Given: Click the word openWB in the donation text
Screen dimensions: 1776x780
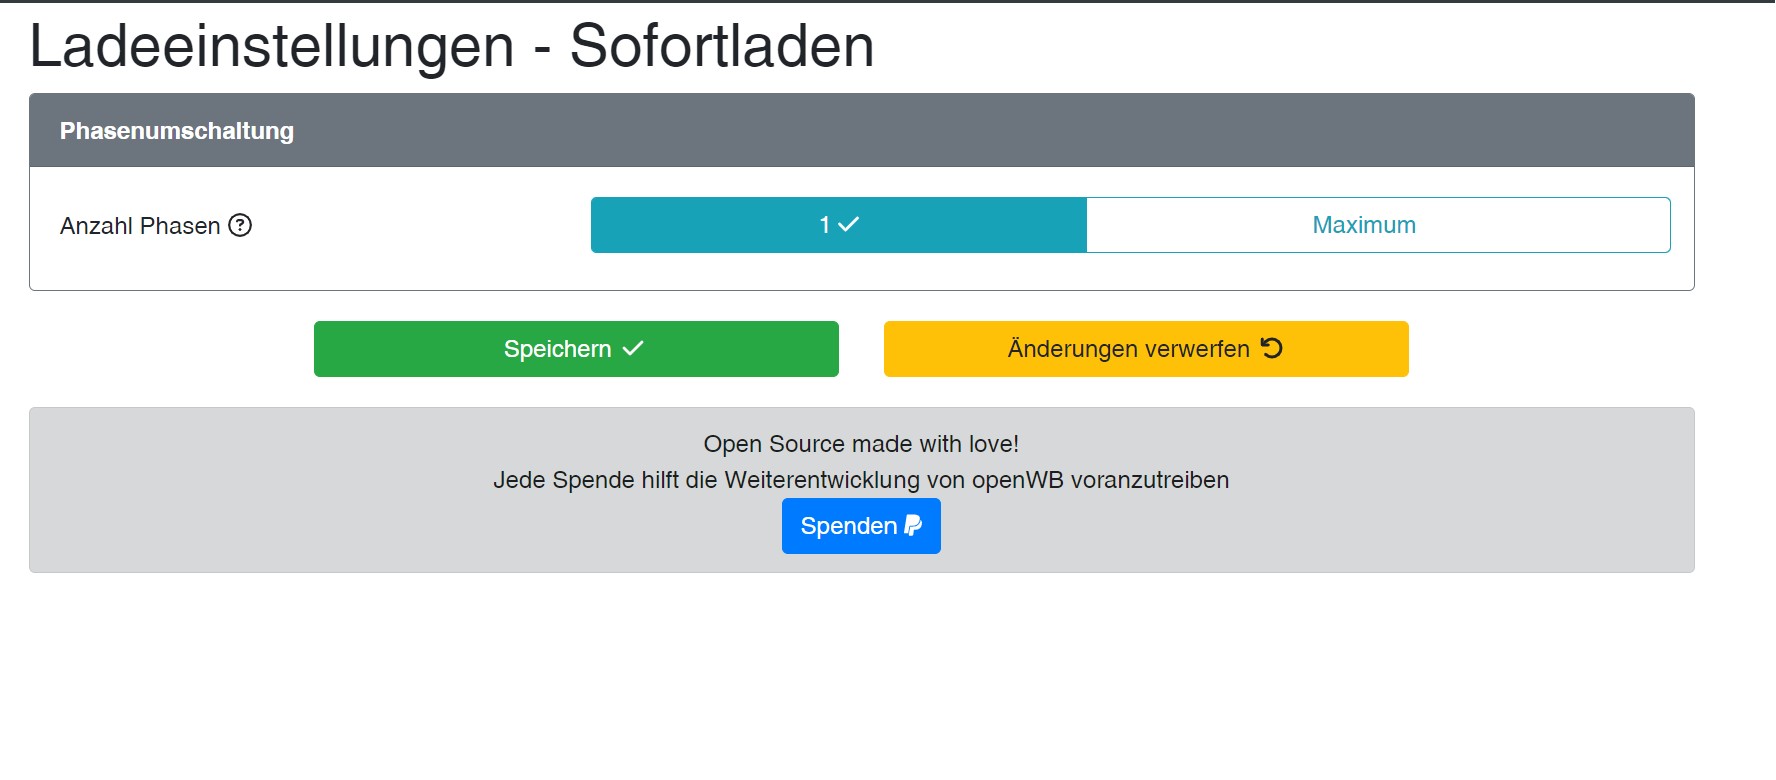Looking at the screenshot, I should 1017,480.
